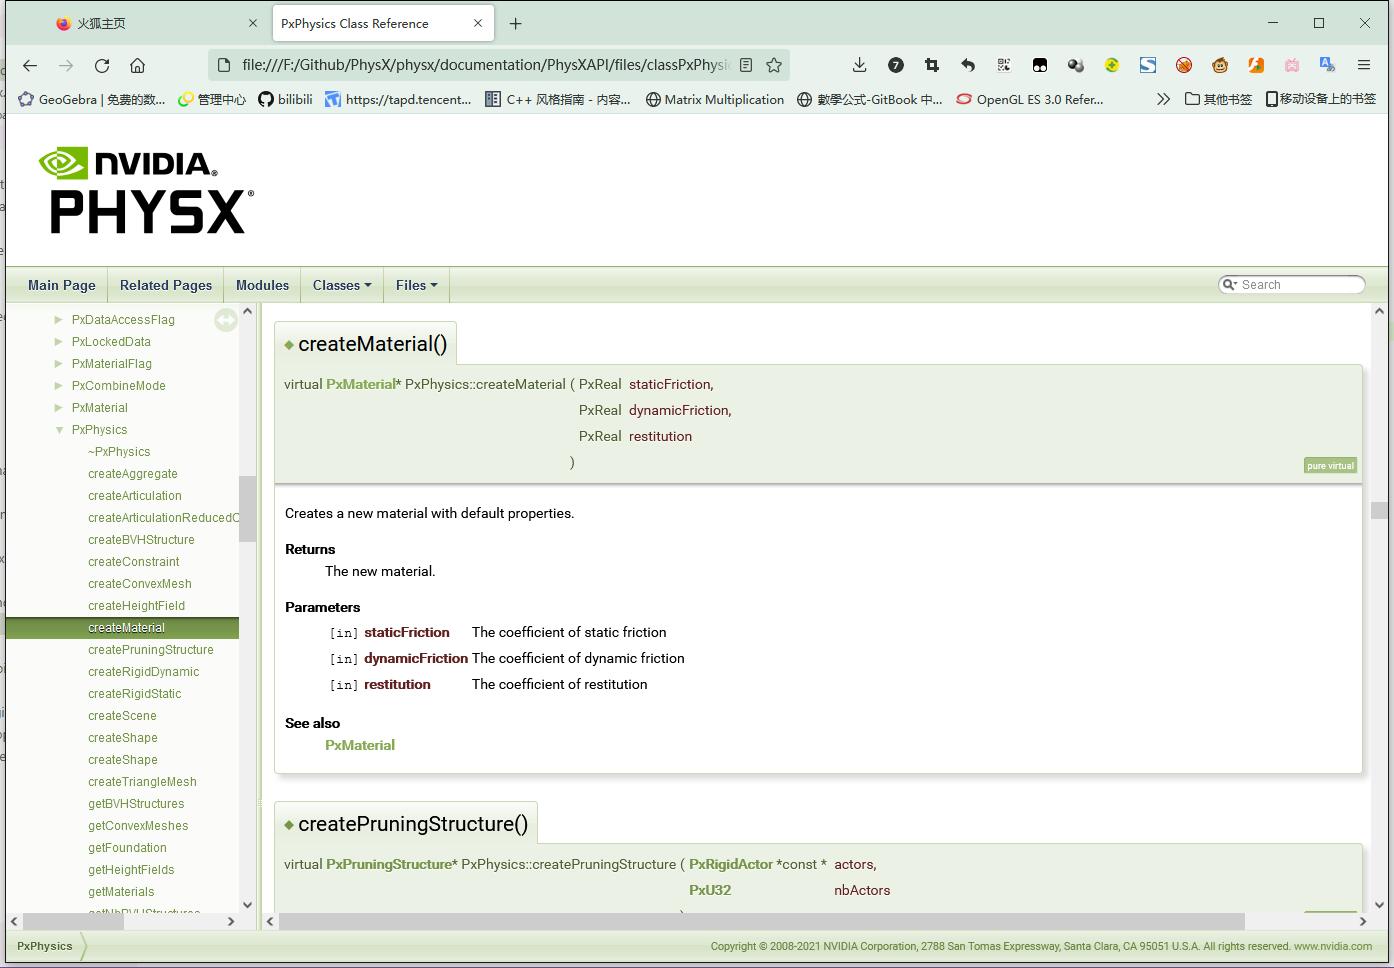Screen dimensions: 1394x968
Task: Select createAggregate in the sidebar tree
Action: pos(133,474)
